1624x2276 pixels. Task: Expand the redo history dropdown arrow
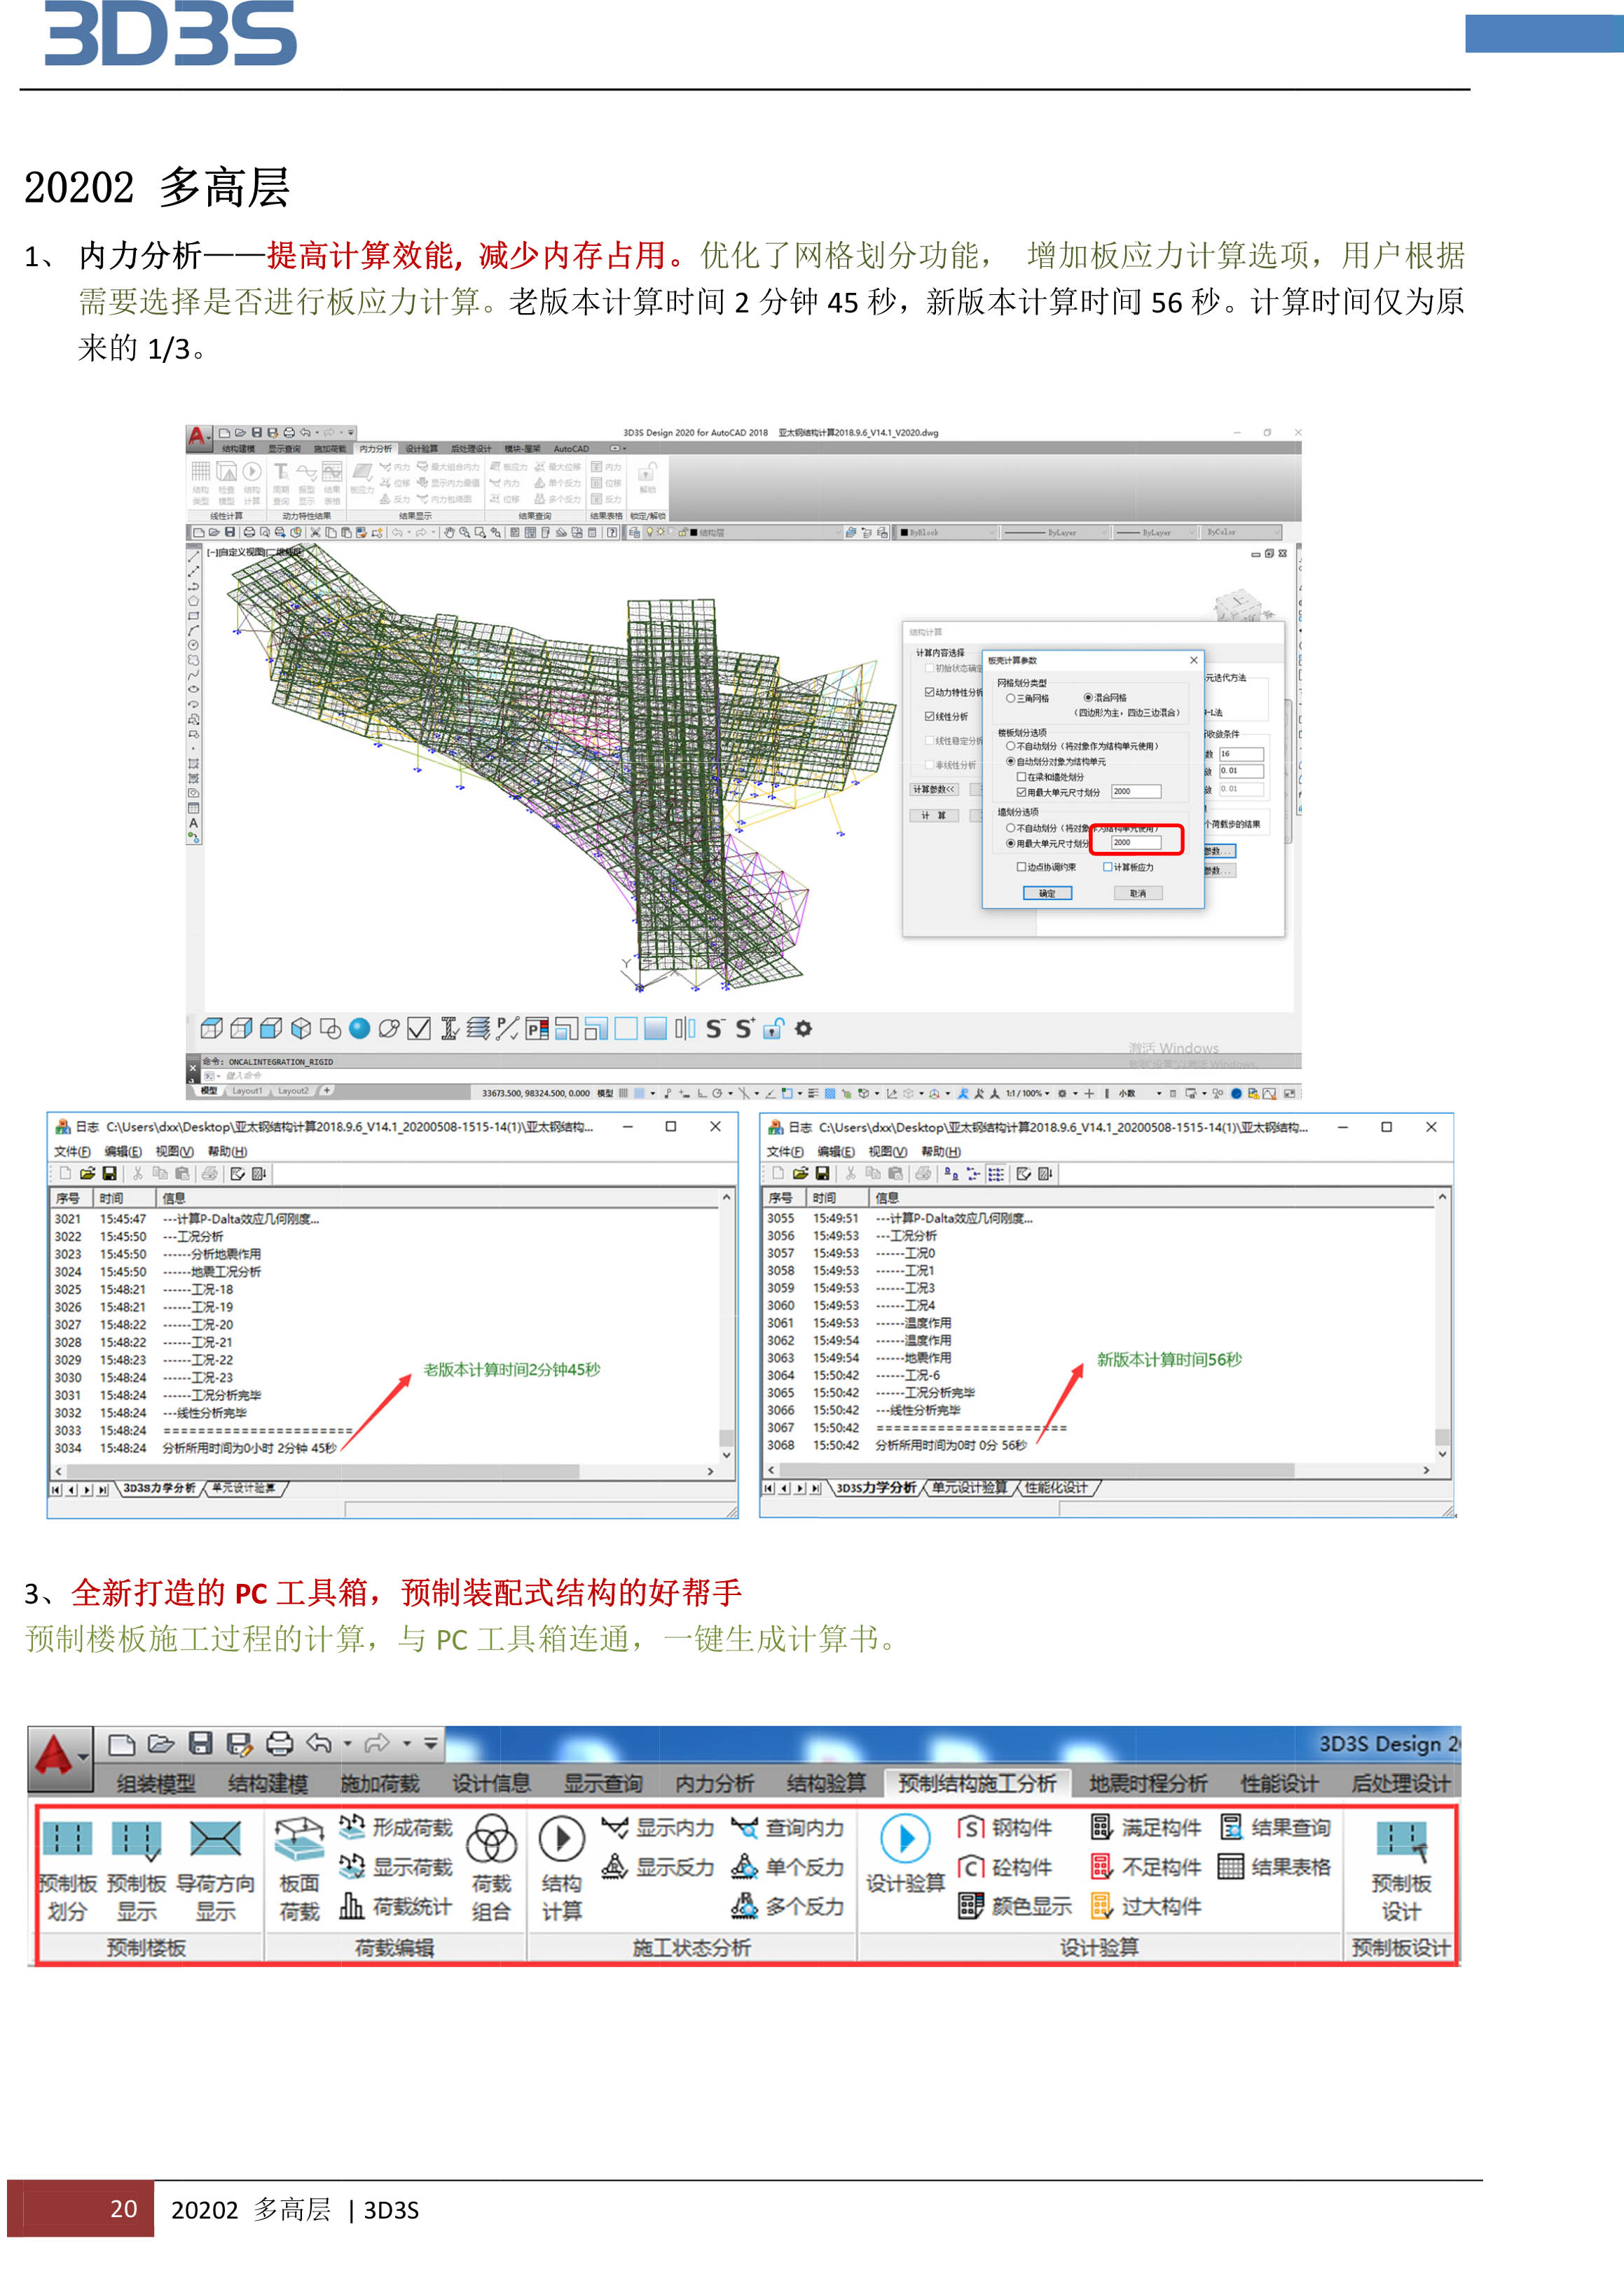[x=407, y=1744]
